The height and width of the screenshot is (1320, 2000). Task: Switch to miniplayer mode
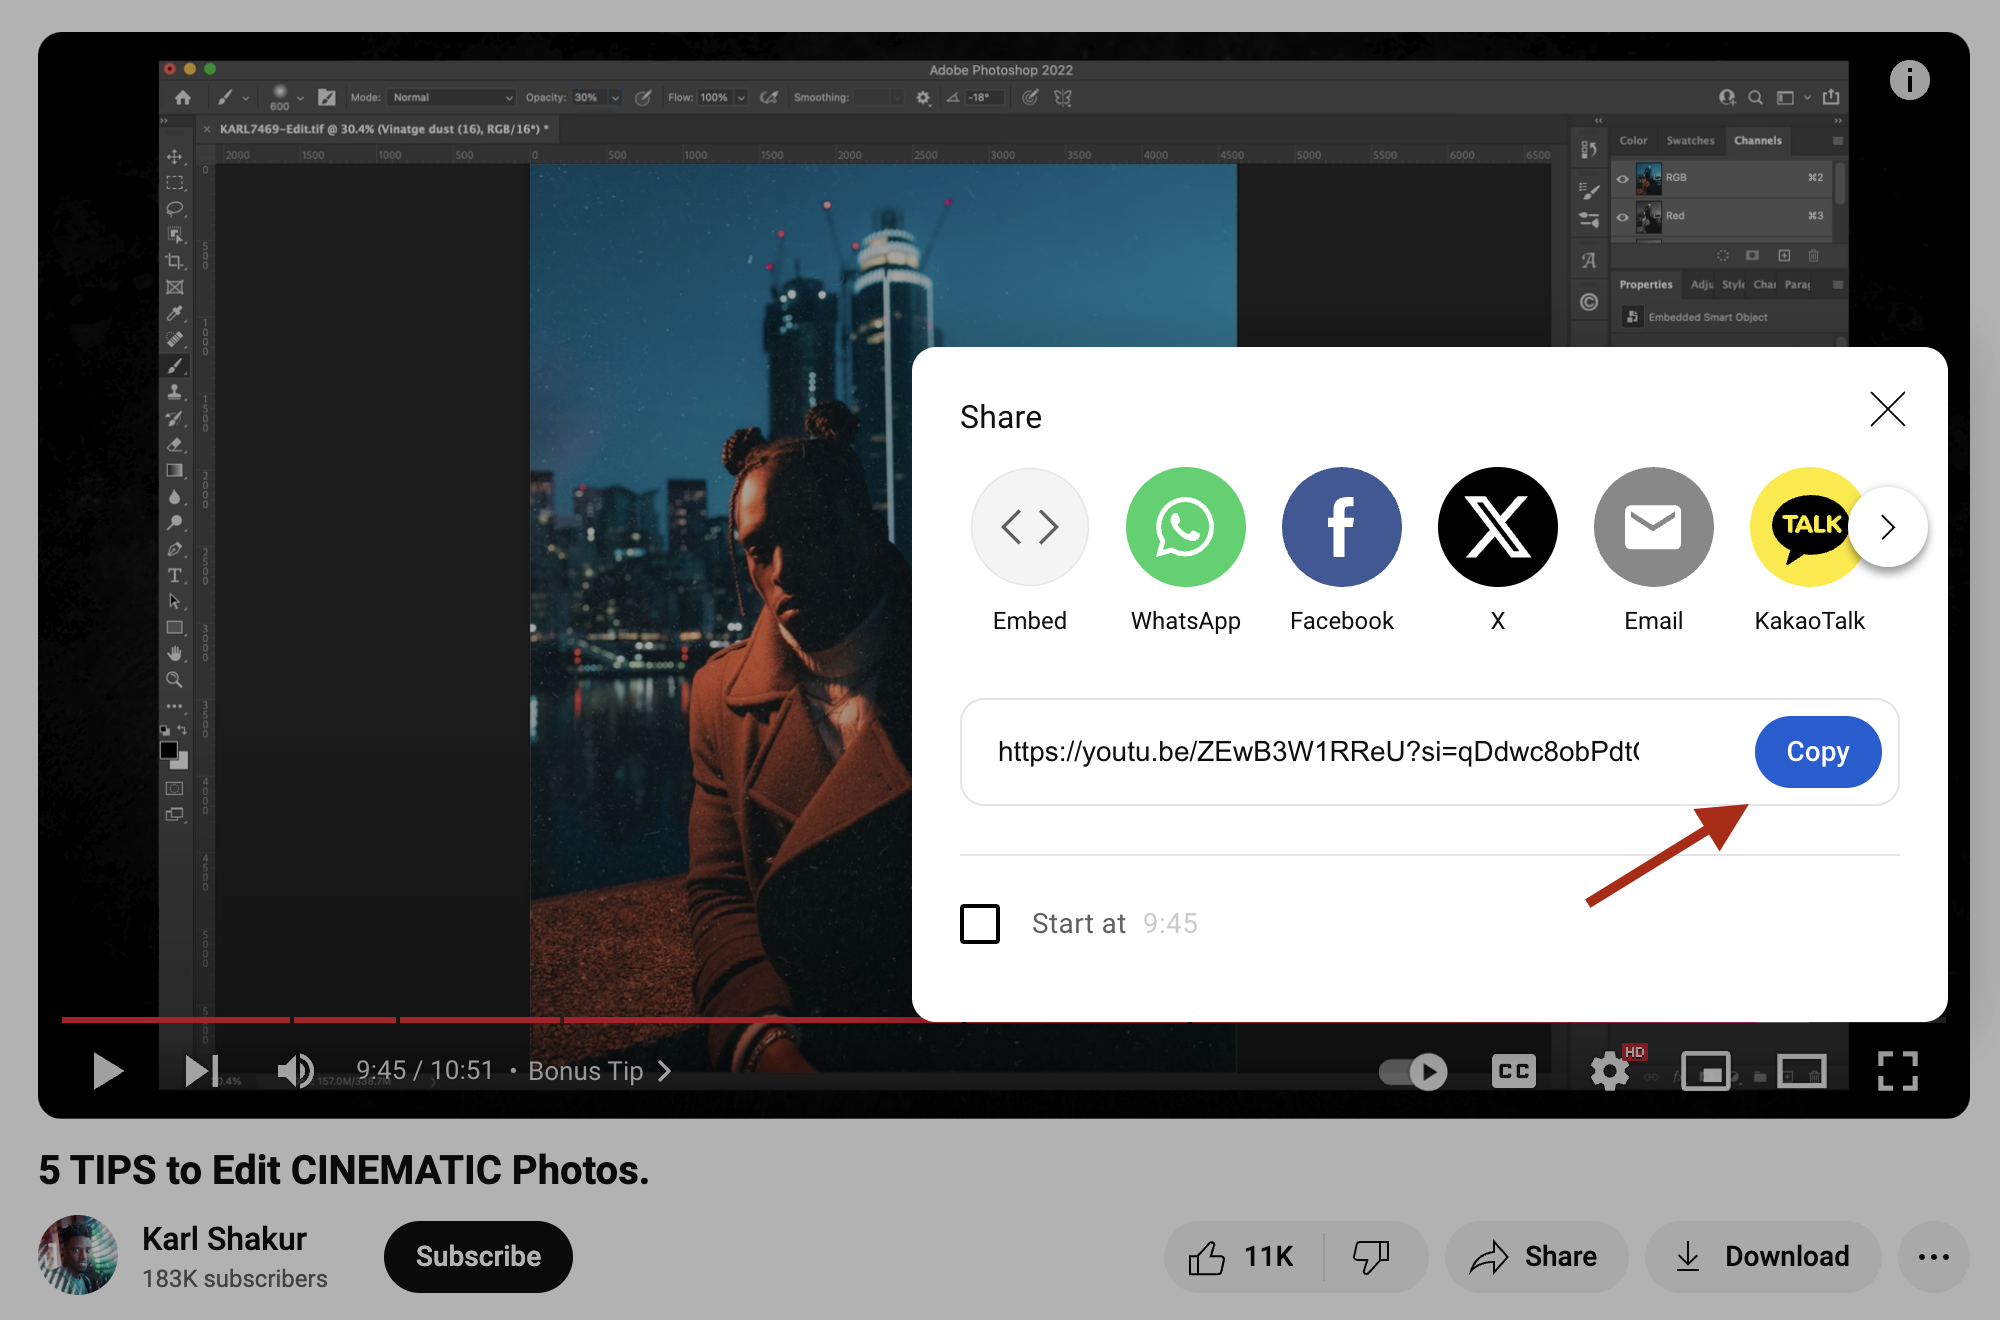click(1705, 1072)
